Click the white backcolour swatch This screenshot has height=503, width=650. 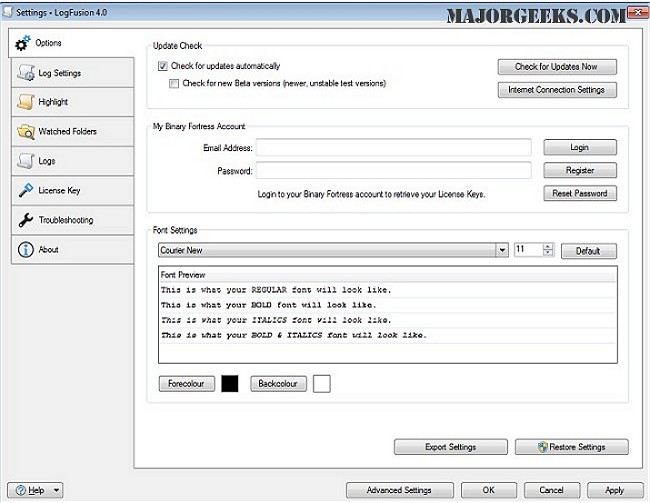tap(322, 384)
